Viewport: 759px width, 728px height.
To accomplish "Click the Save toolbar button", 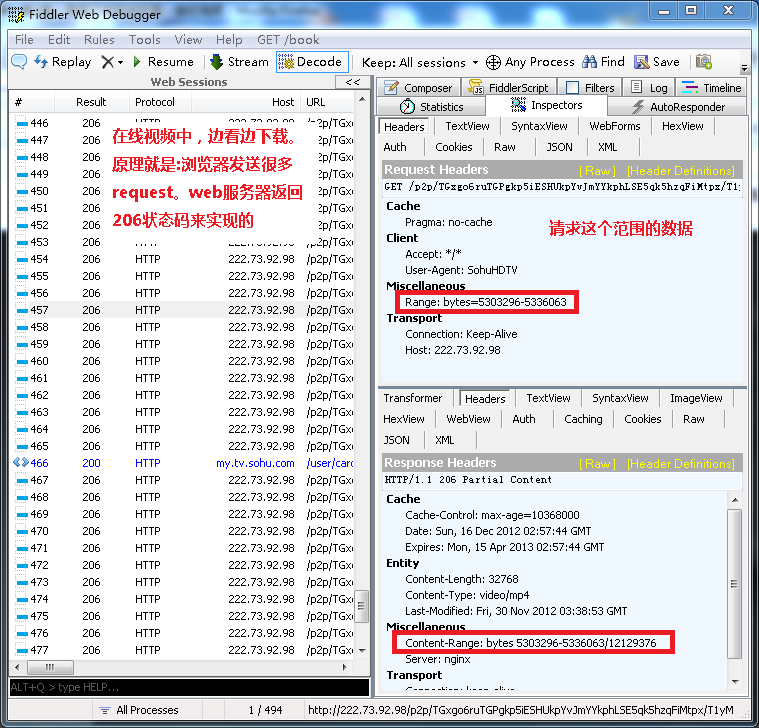I will click(657, 62).
